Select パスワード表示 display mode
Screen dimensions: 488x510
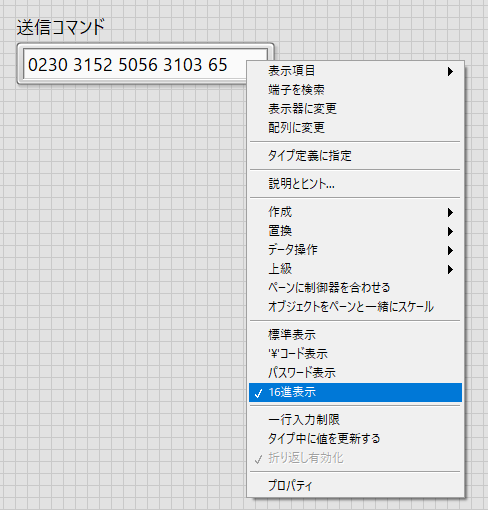(355, 373)
